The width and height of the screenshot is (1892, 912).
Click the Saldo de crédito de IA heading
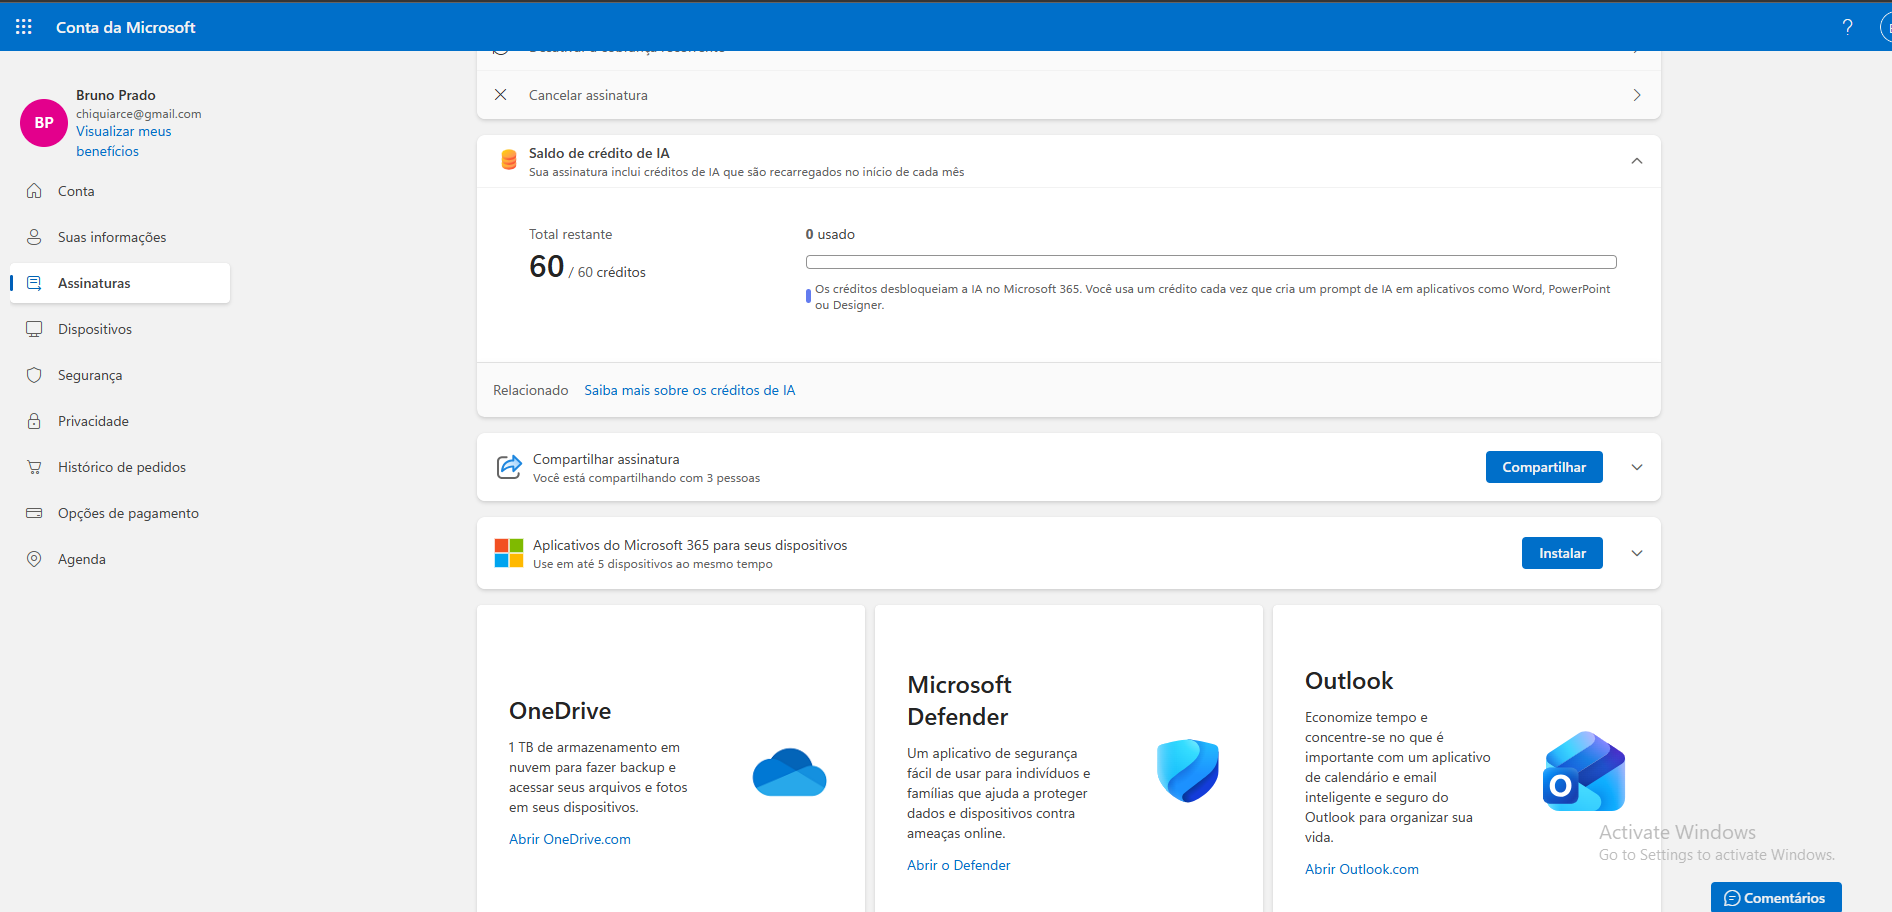click(599, 153)
